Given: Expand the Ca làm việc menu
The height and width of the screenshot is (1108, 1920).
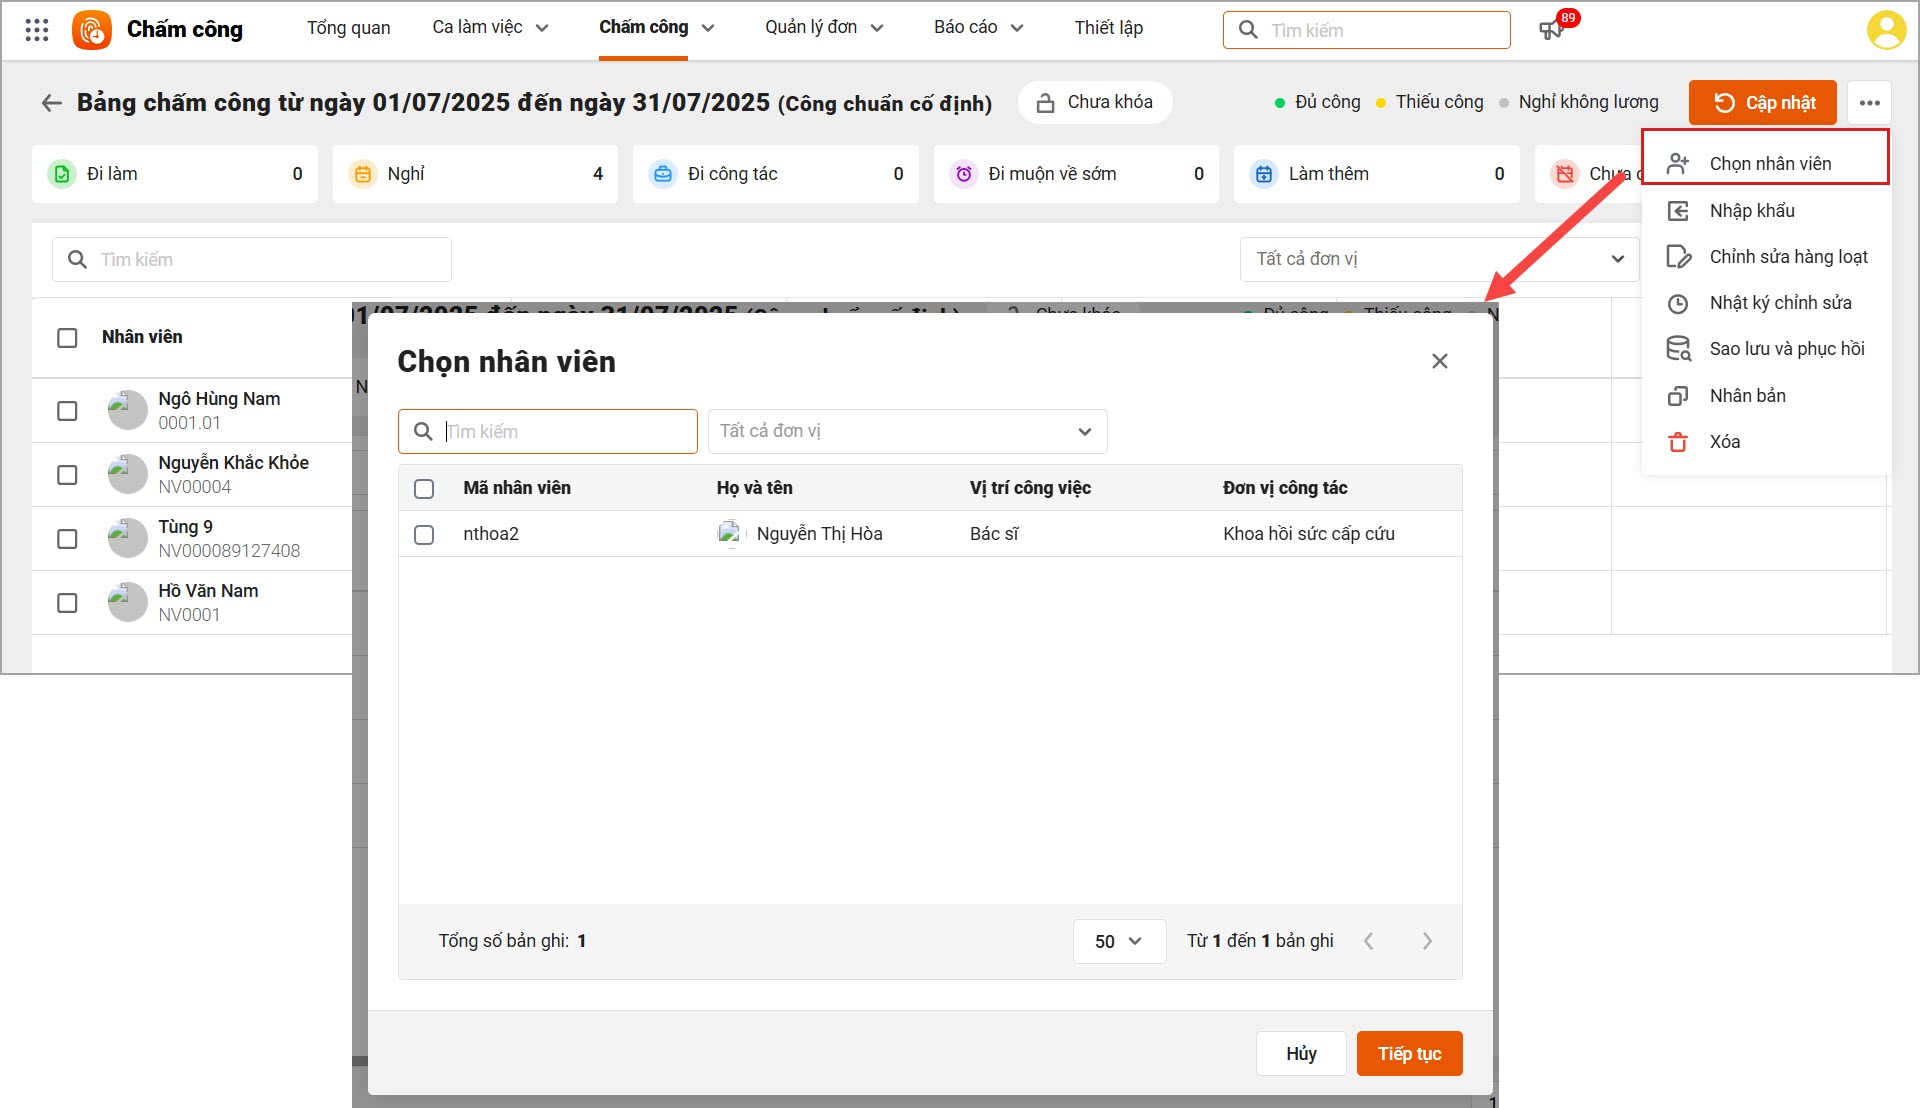Looking at the screenshot, I should (490, 28).
